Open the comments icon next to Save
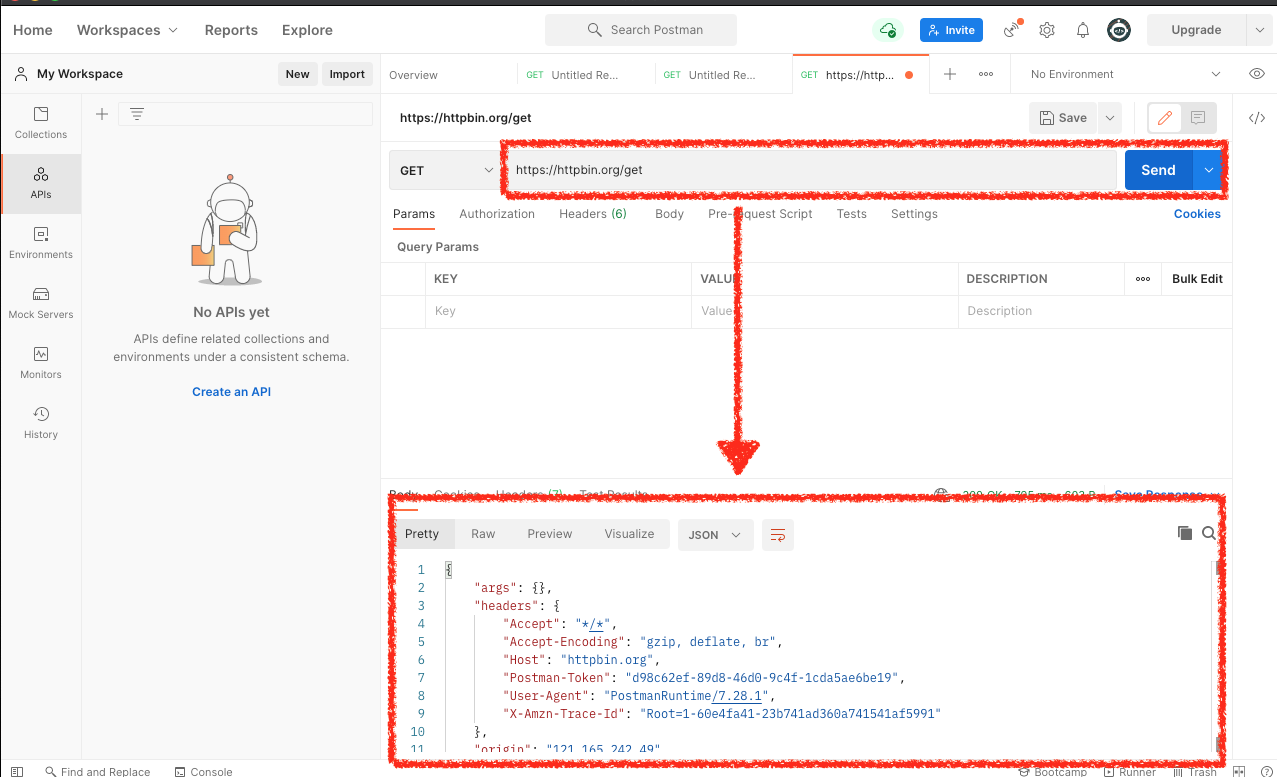This screenshot has height=777, width=1277. (1198, 118)
